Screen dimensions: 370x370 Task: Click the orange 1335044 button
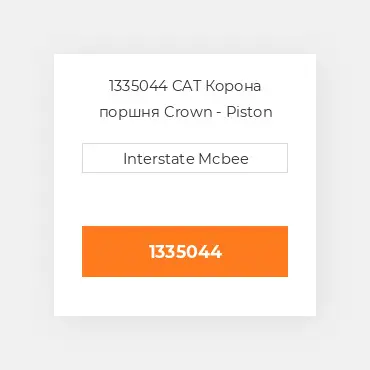(x=185, y=251)
